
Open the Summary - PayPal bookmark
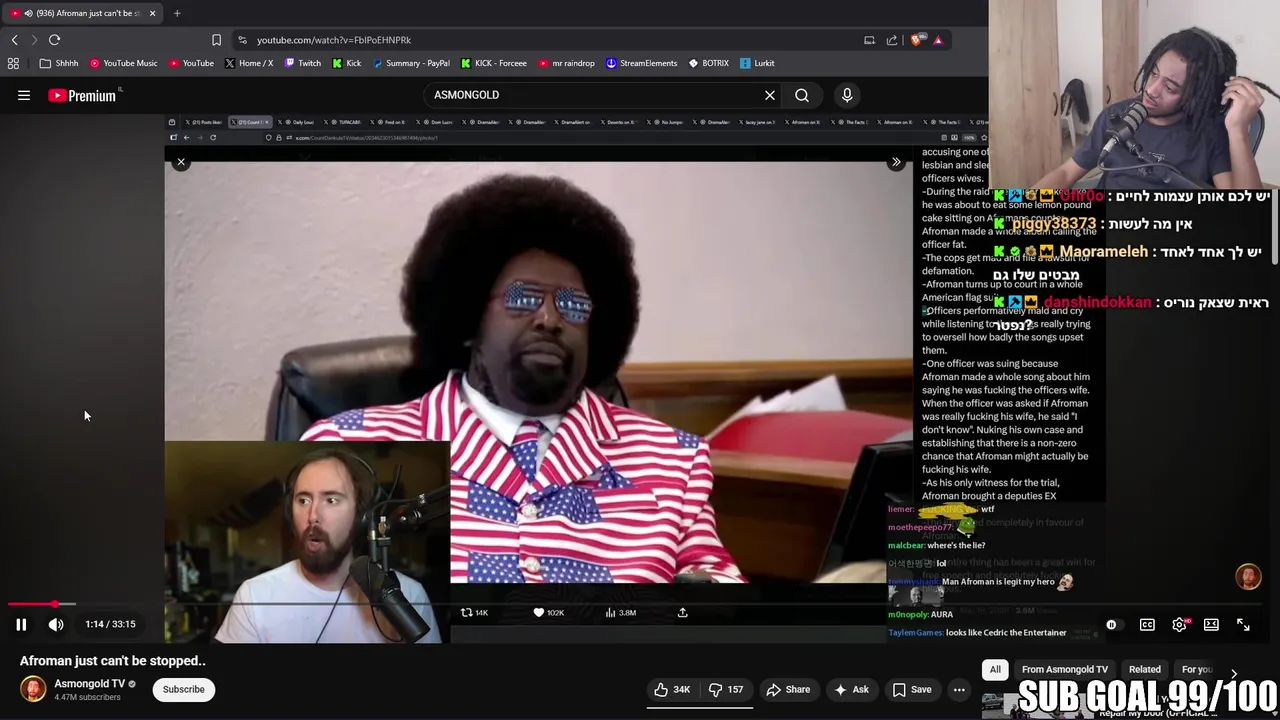click(x=411, y=63)
